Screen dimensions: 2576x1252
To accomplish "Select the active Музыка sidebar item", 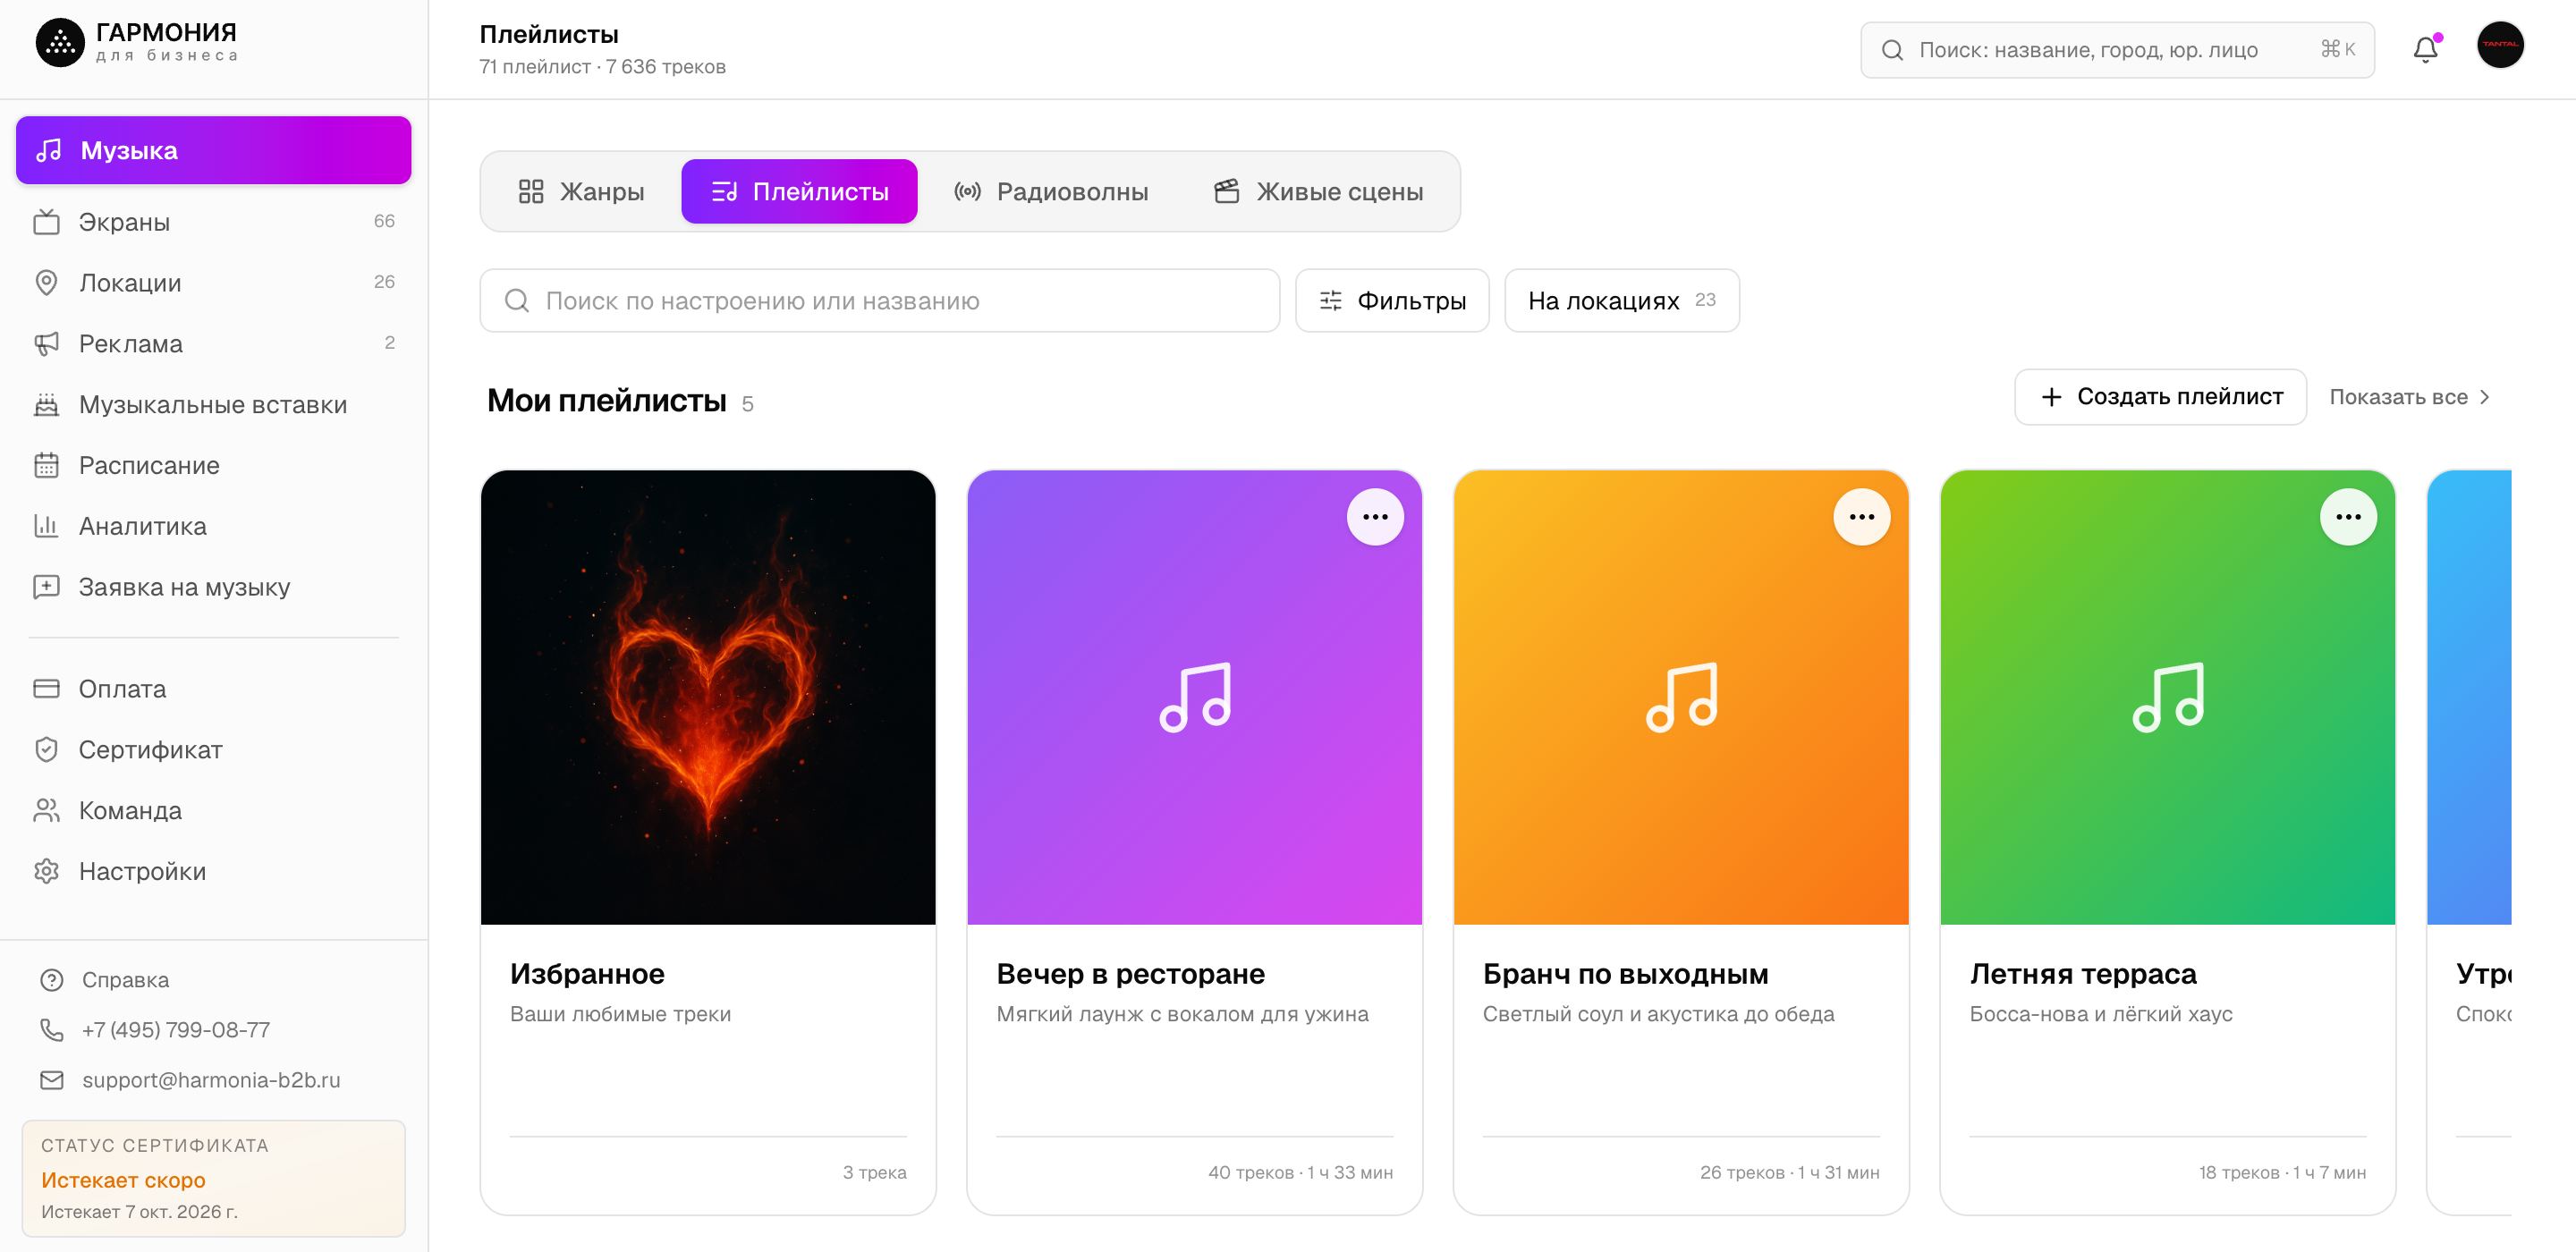I will point(214,150).
